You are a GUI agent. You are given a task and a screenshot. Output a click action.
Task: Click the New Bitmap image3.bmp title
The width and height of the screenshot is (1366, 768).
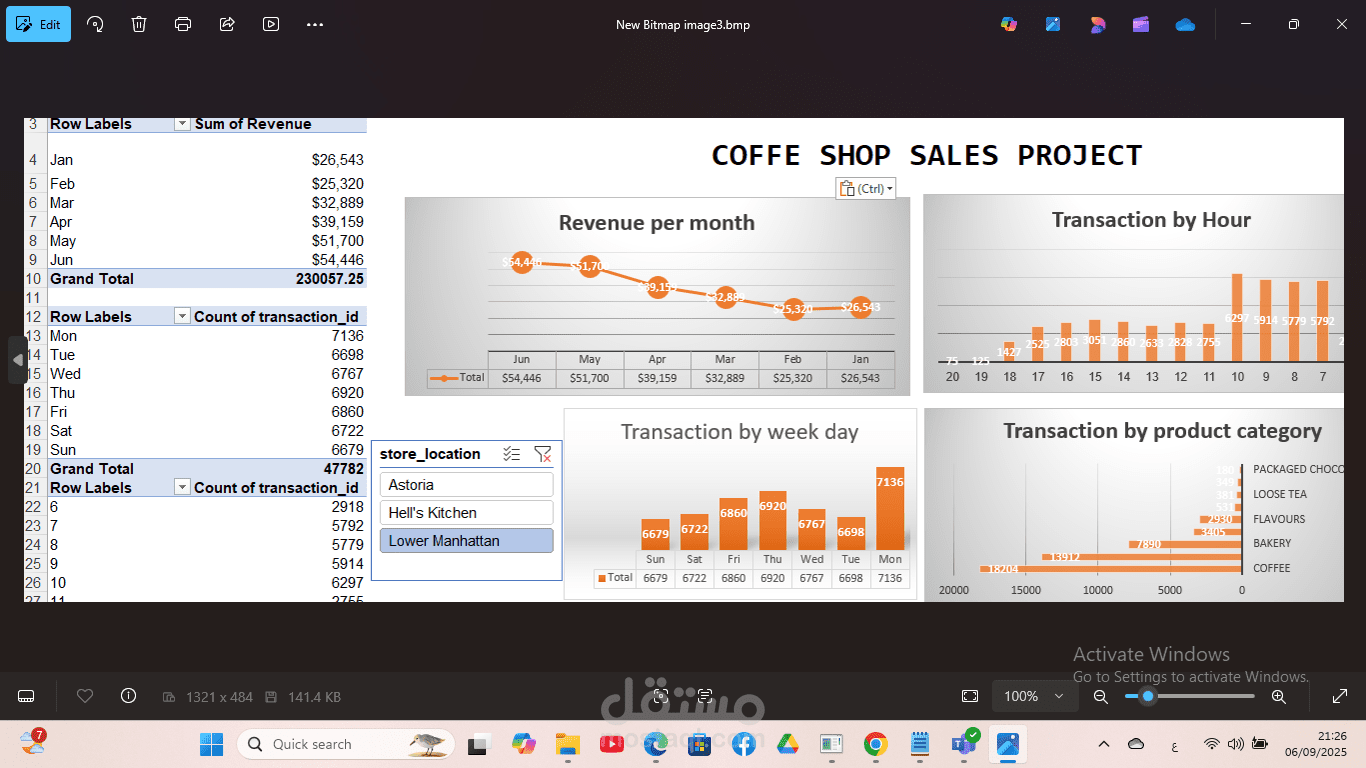pyautogui.click(x=683, y=25)
